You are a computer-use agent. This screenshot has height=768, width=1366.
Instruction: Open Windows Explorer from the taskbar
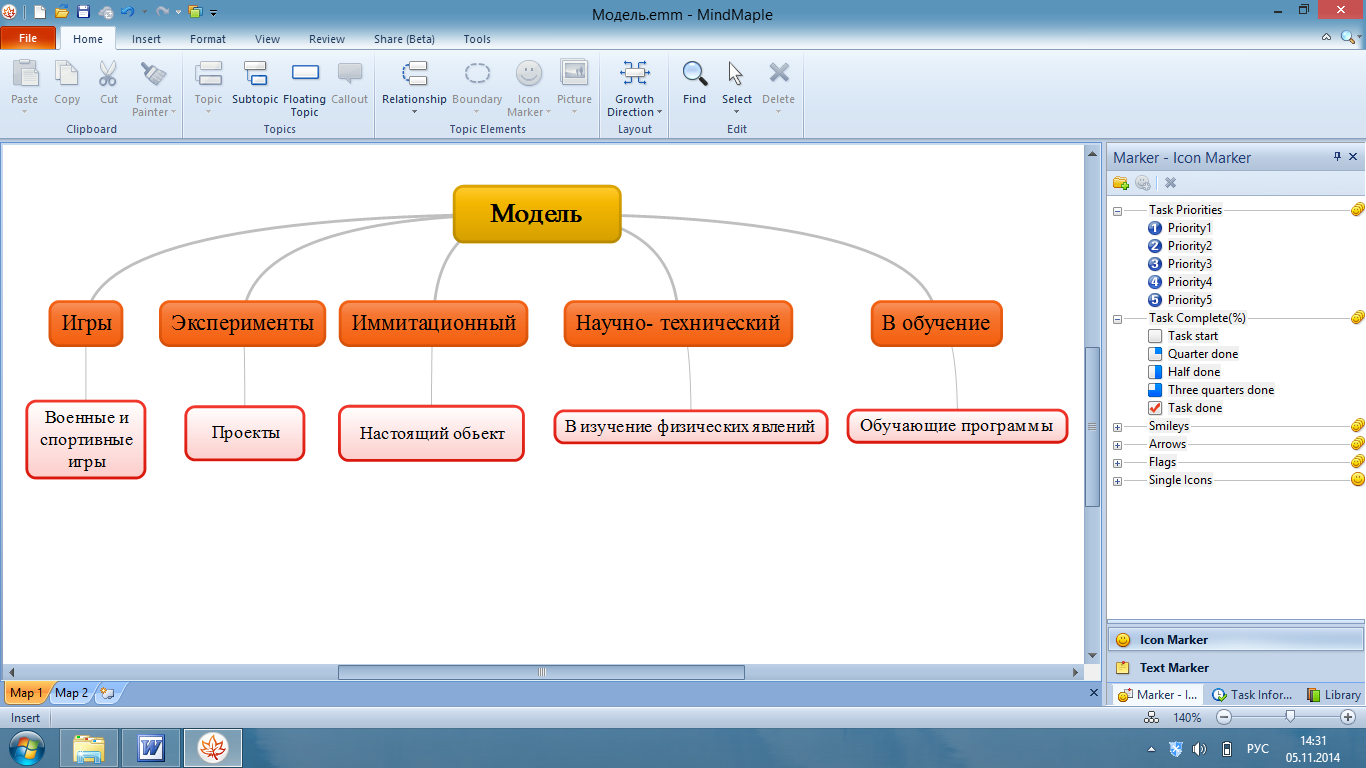[x=89, y=748]
